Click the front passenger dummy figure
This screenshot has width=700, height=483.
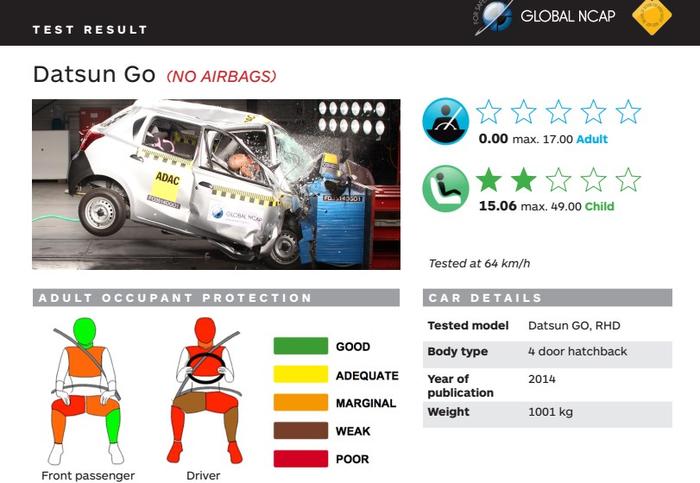coord(86,391)
